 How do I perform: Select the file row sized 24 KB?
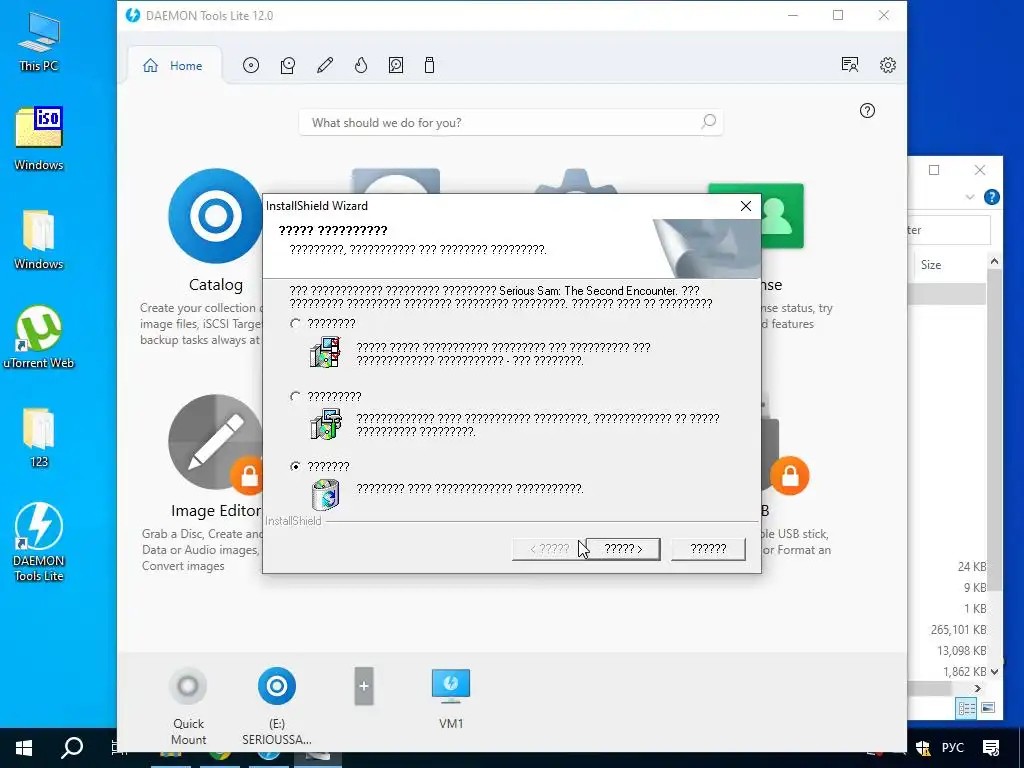(x=947, y=567)
